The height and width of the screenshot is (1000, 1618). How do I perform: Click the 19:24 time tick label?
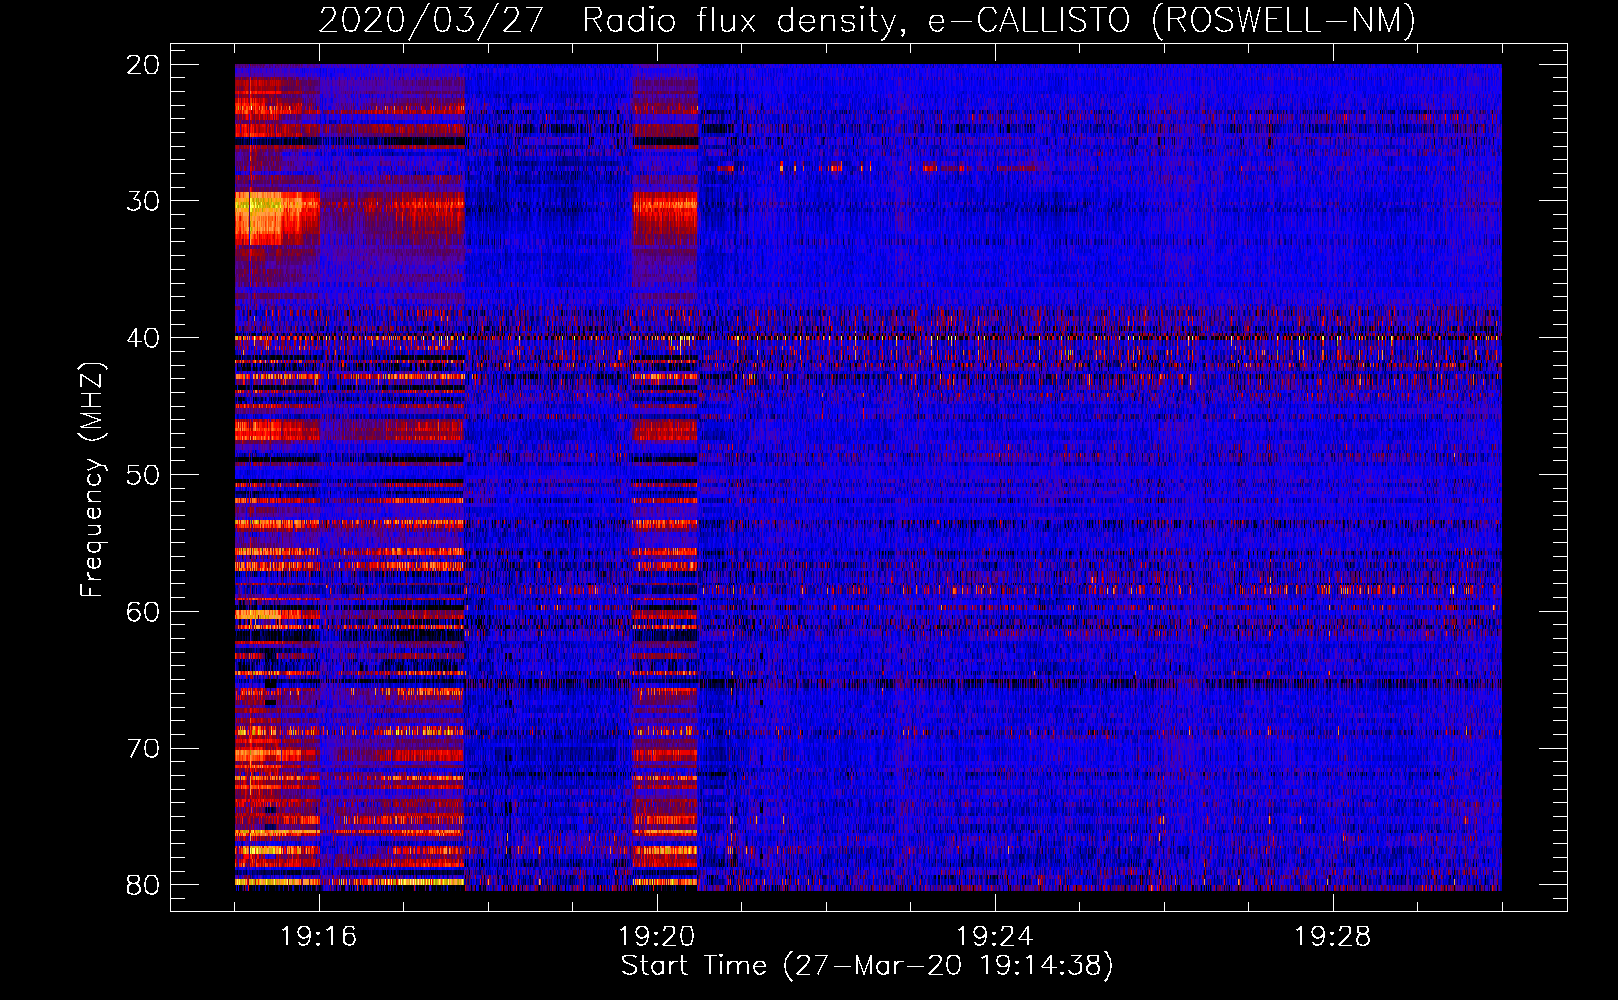pos(995,937)
